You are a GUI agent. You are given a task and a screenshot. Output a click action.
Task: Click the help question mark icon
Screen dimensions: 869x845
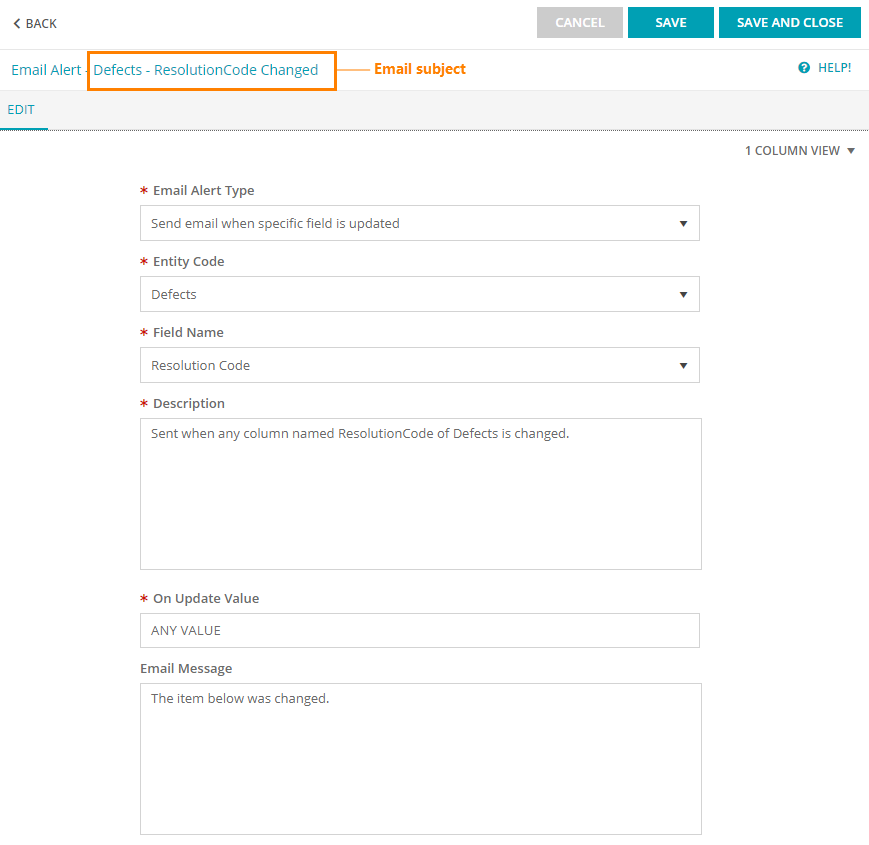pyautogui.click(x=804, y=68)
